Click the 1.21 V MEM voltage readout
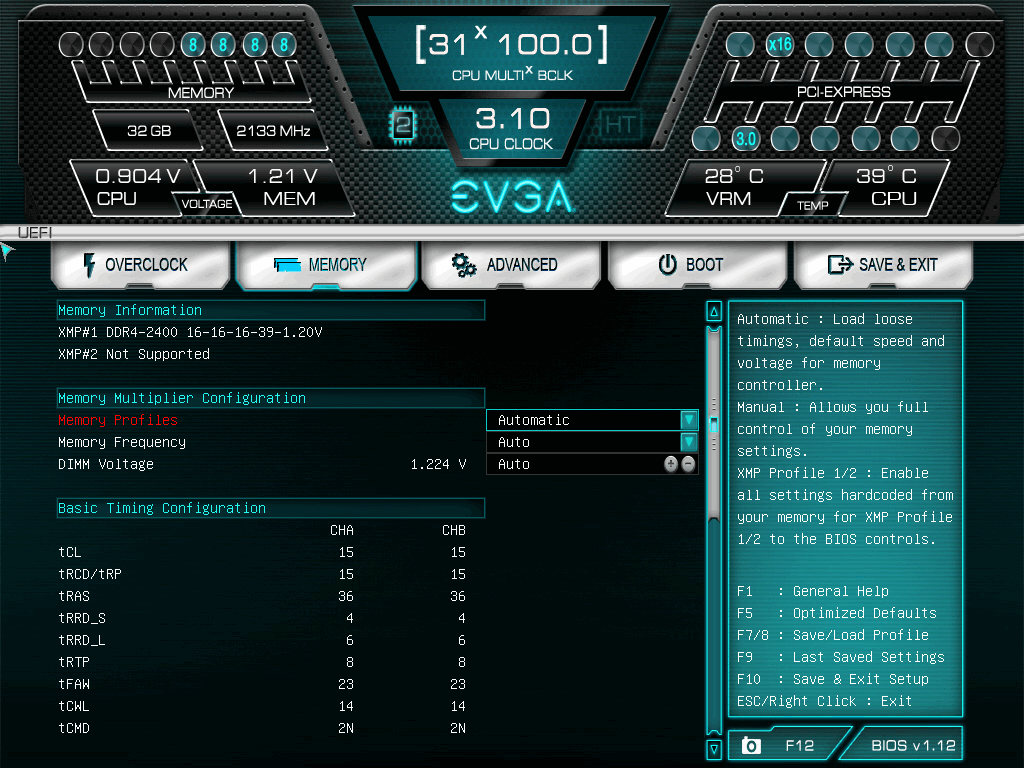1024x768 pixels. click(282, 187)
